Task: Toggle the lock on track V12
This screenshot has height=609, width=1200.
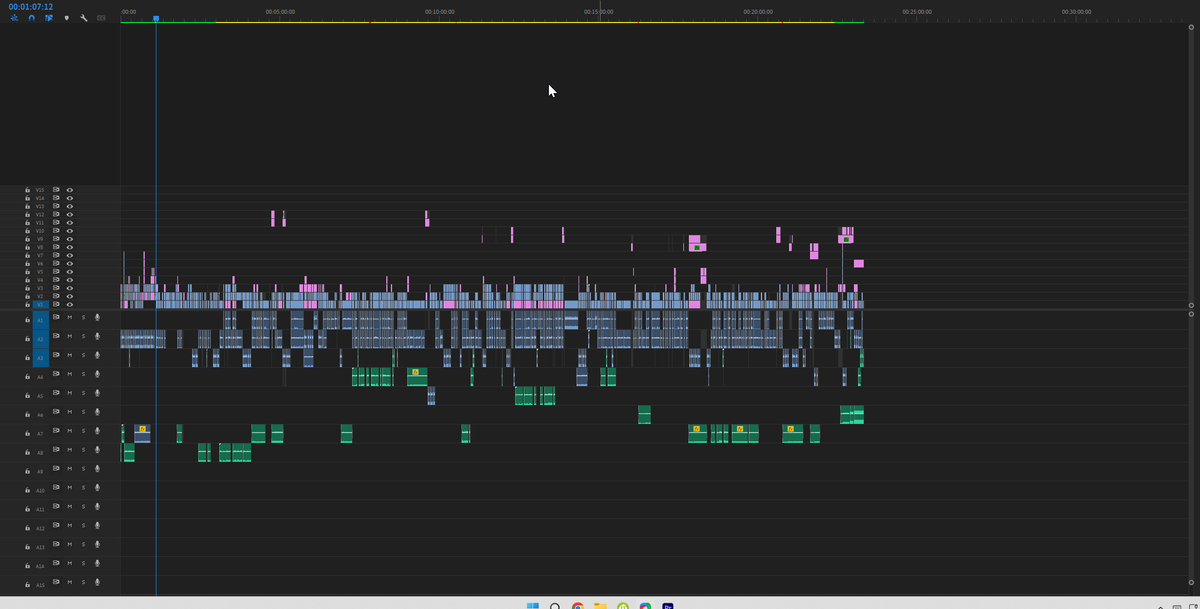Action: coord(27,214)
